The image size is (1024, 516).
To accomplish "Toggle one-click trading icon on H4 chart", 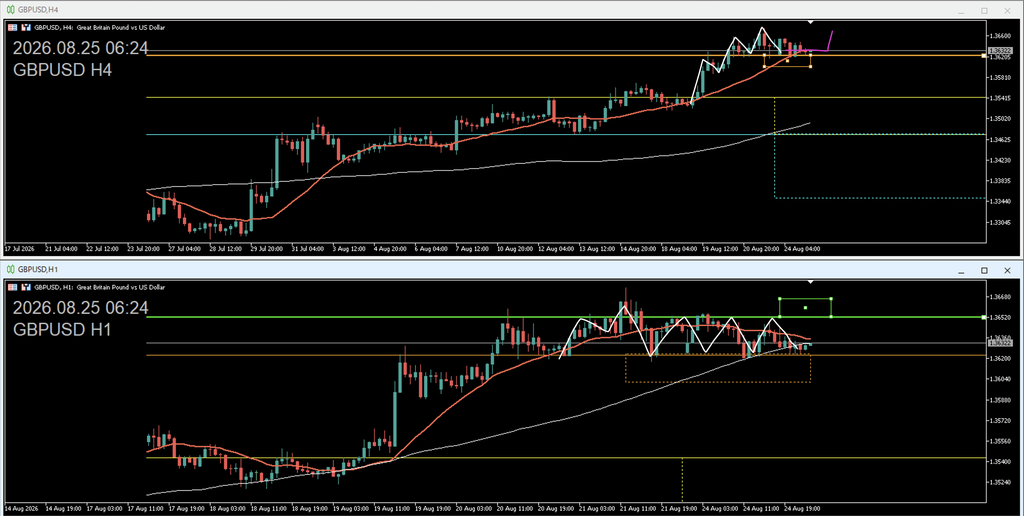I will coord(26,27).
